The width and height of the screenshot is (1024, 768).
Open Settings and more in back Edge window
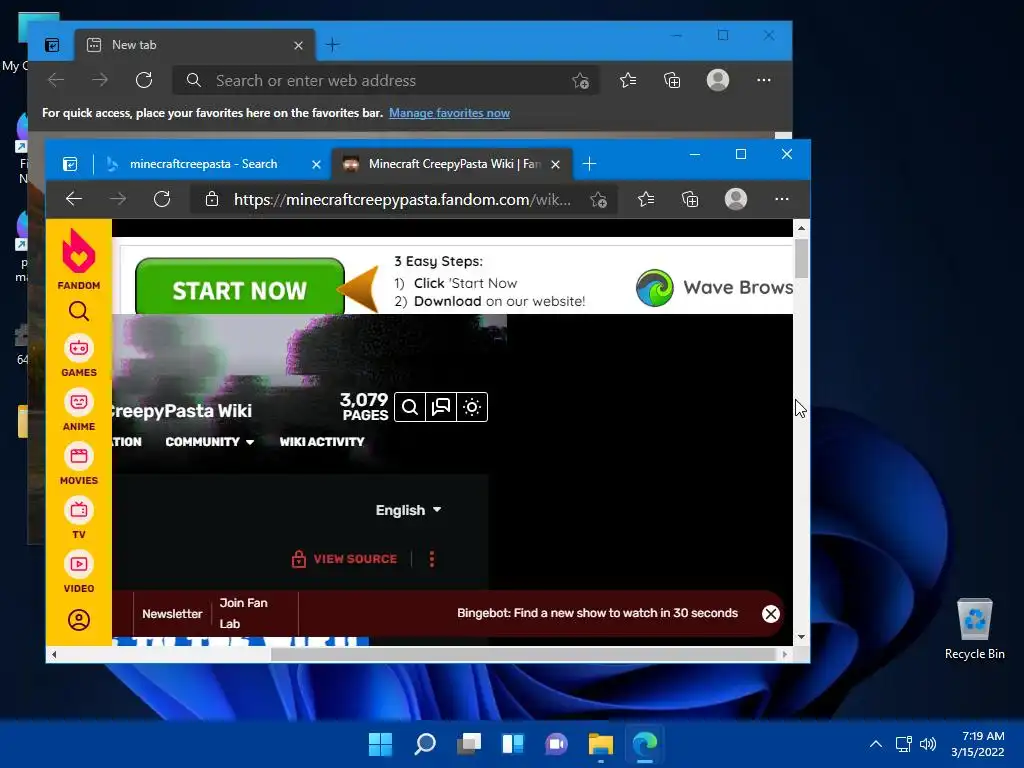763,80
